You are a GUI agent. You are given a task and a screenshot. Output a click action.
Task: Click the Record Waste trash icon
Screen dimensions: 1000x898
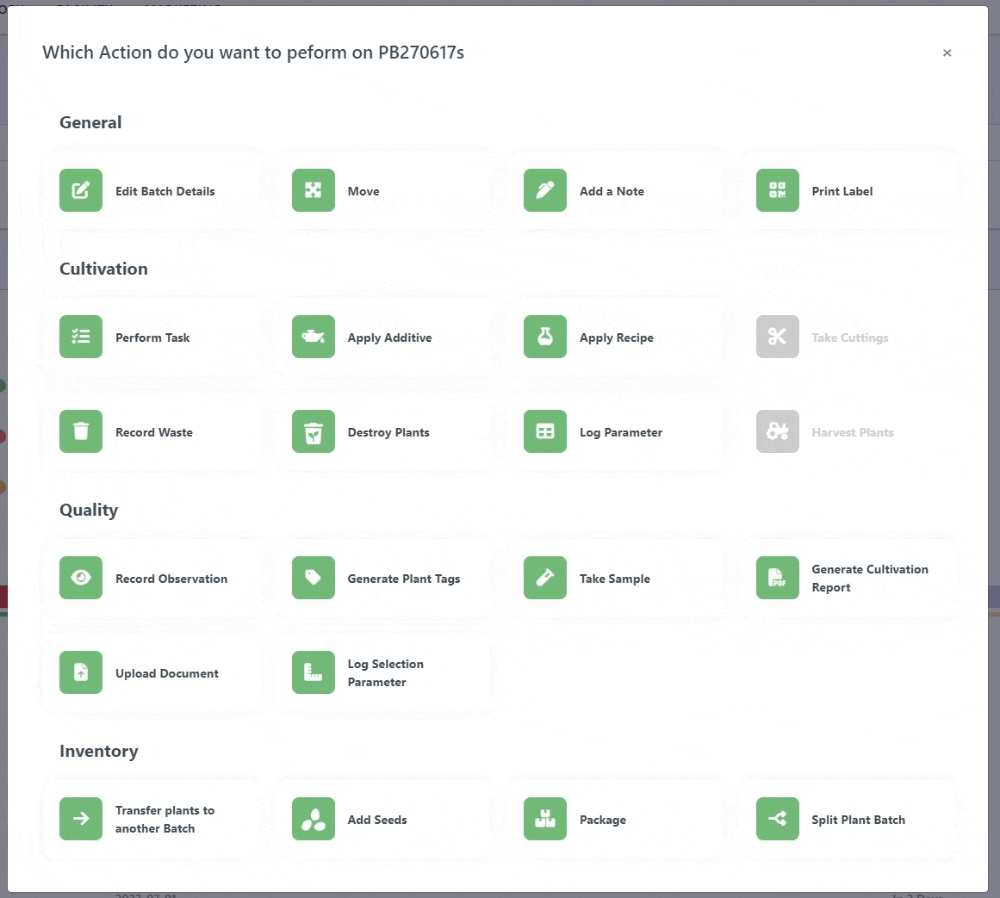81,432
